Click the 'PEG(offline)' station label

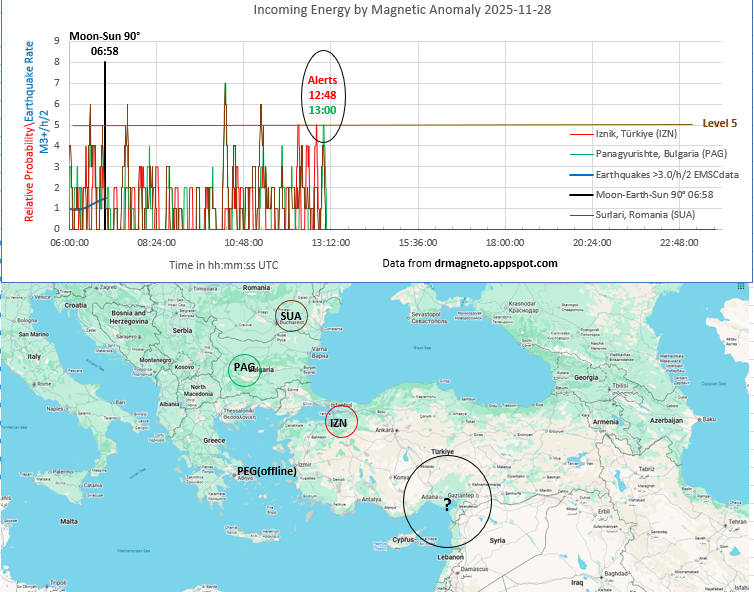pyautogui.click(x=267, y=471)
